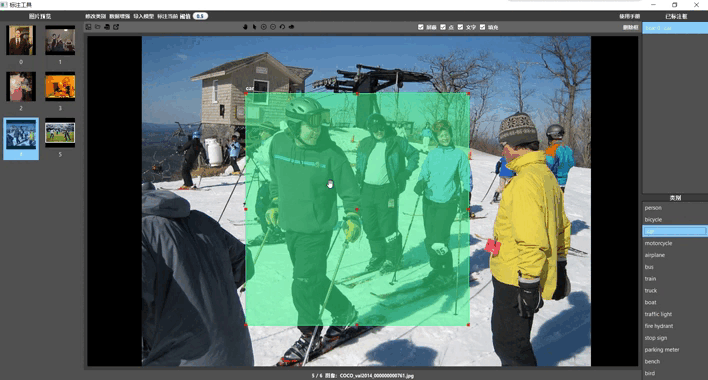This screenshot has height=380, width=708.
Task: Select thumbnail 1 in the preview panel
Action: tap(60, 40)
